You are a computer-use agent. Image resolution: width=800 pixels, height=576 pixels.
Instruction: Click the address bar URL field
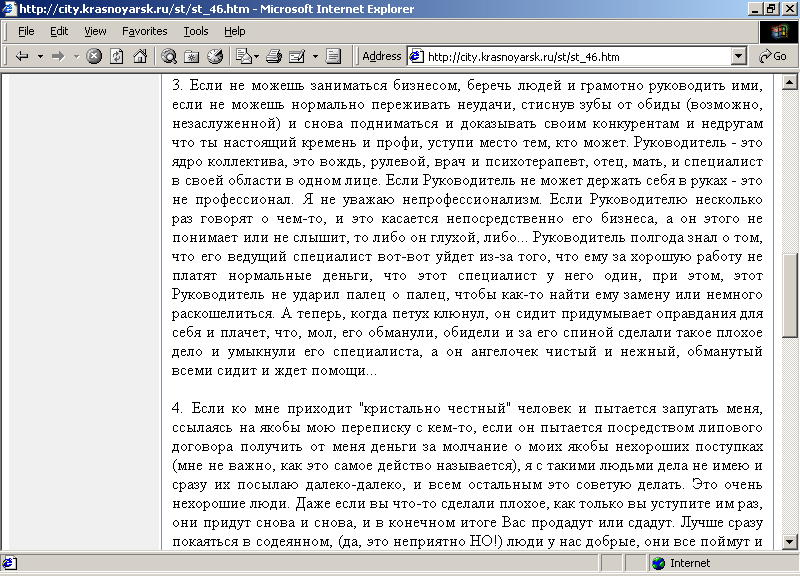pos(577,57)
